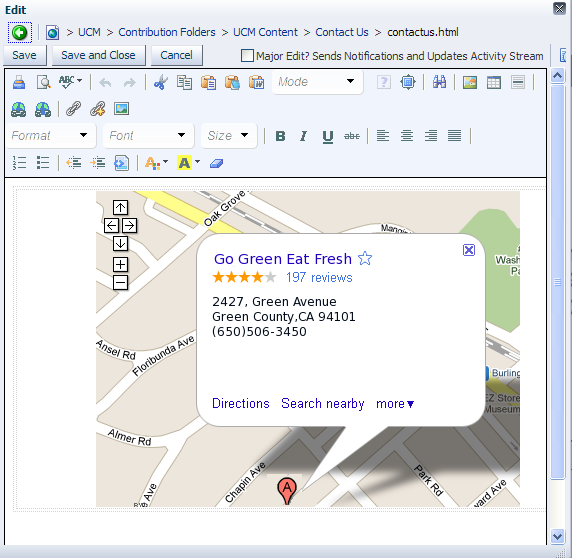Insert a table using the table icon
572x558 pixels.
pyautogui.click(x=494, y=82)
